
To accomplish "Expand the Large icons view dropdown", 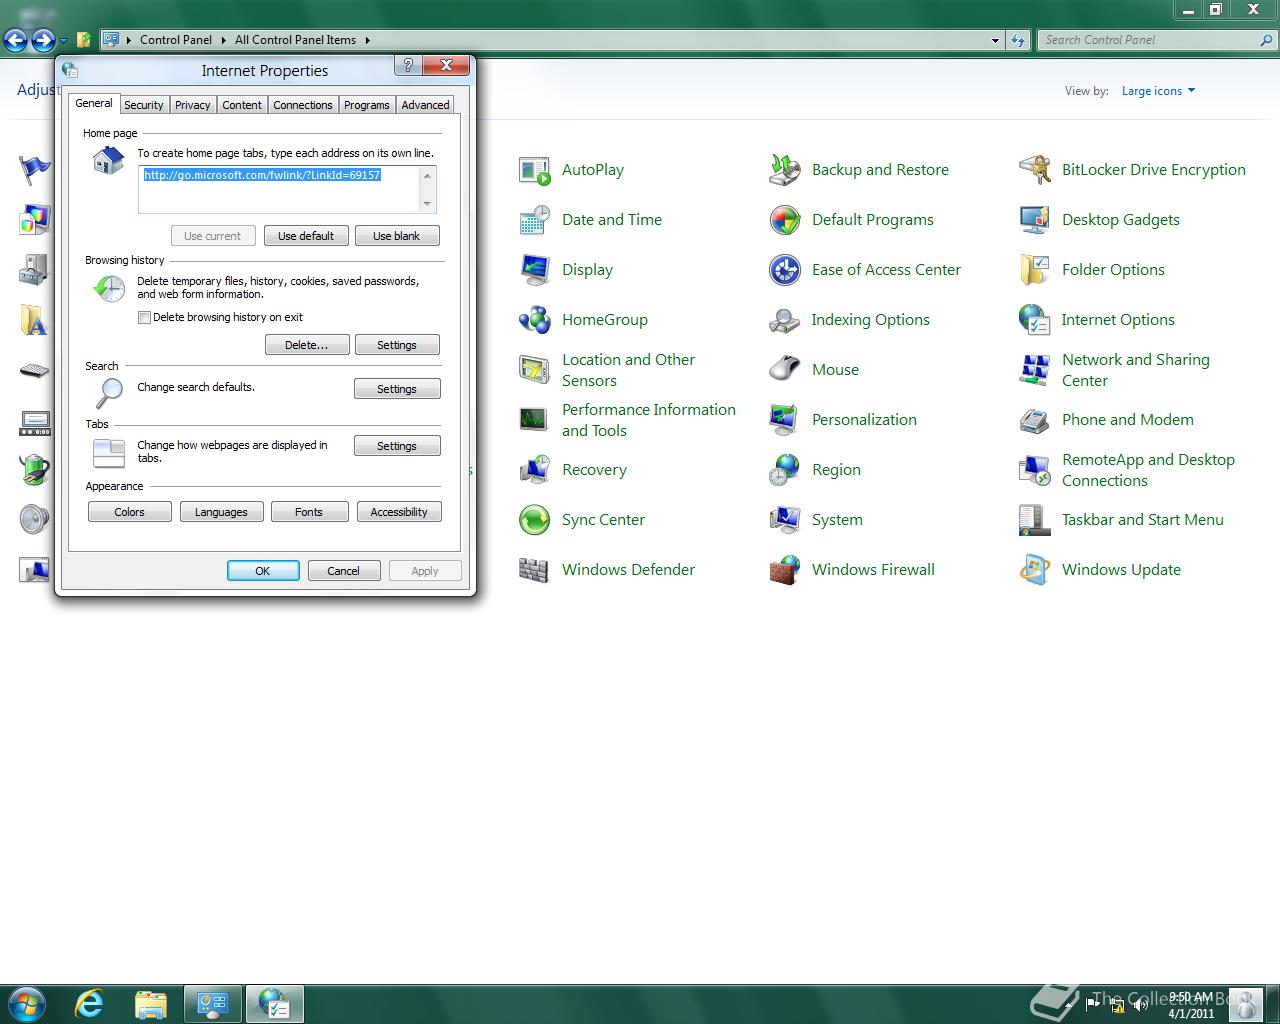I will coord(1159,91).
